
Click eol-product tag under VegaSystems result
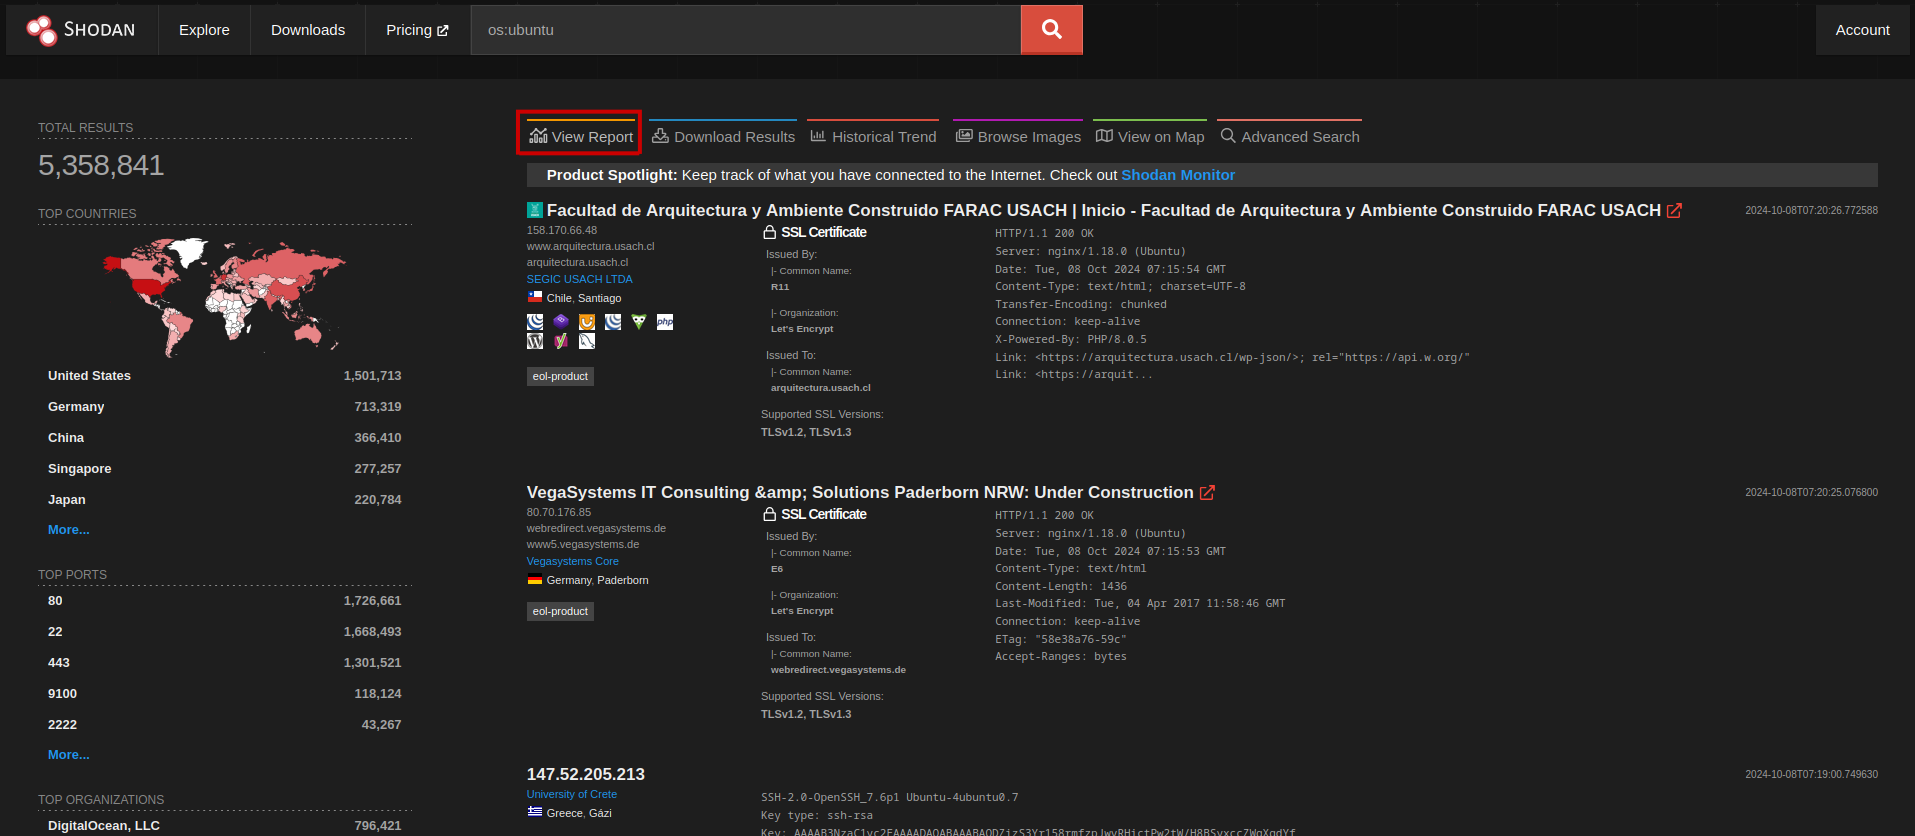[x=560, y=611]
